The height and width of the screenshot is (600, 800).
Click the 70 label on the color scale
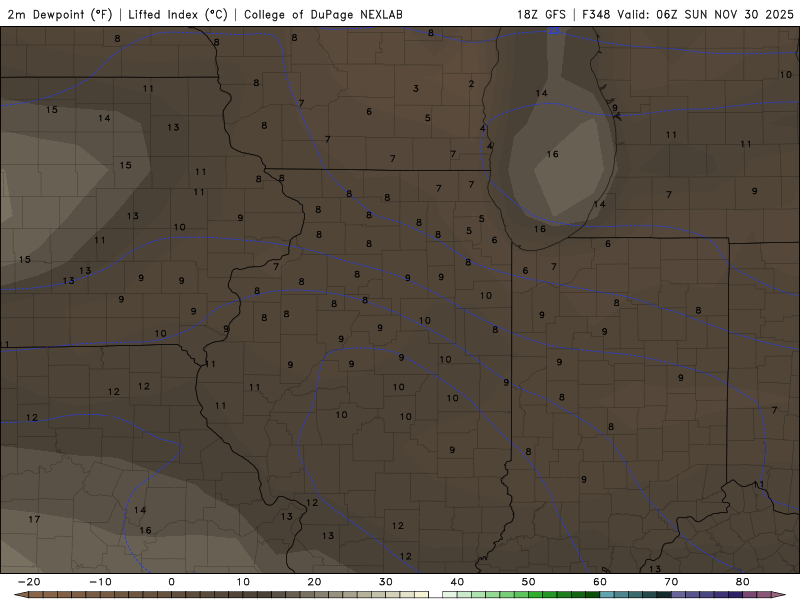pos(671,582)
